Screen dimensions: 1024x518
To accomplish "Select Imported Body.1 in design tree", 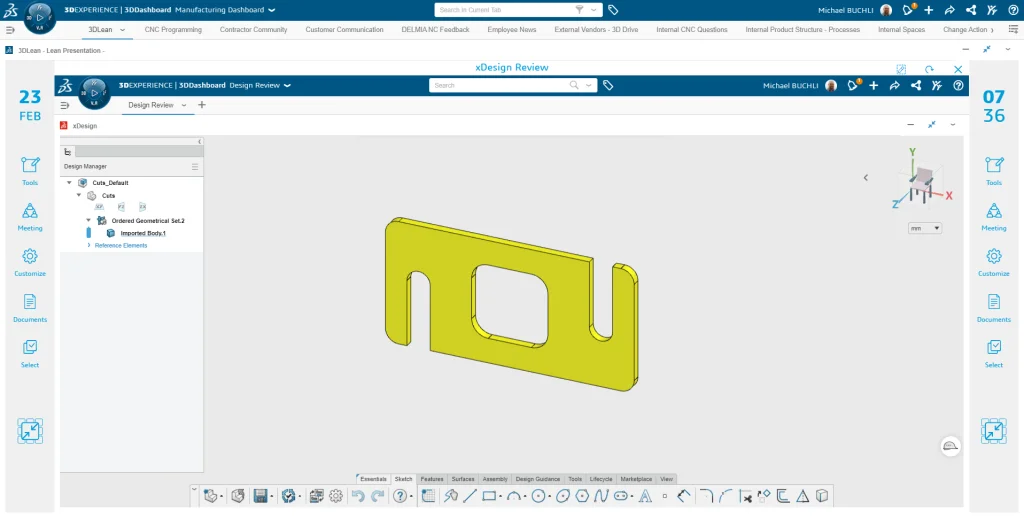I will tap(142, 233).
